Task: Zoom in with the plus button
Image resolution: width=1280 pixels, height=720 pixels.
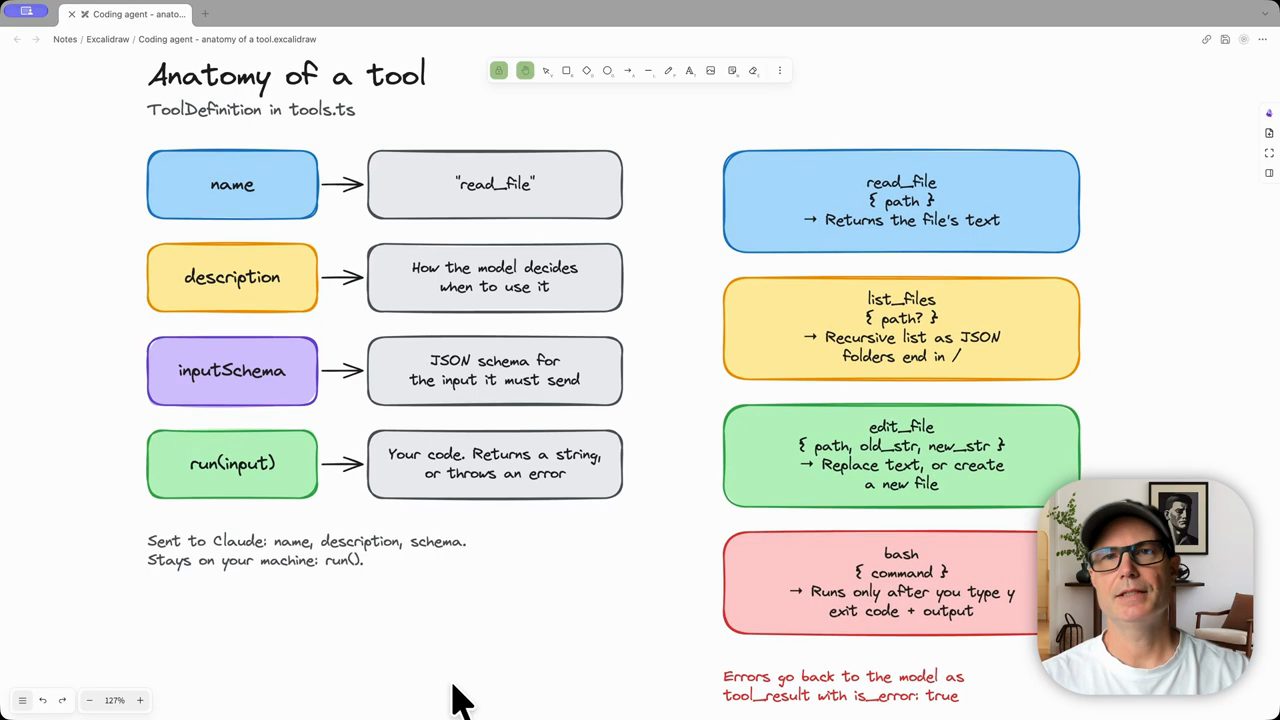Action: pos(140,700)
